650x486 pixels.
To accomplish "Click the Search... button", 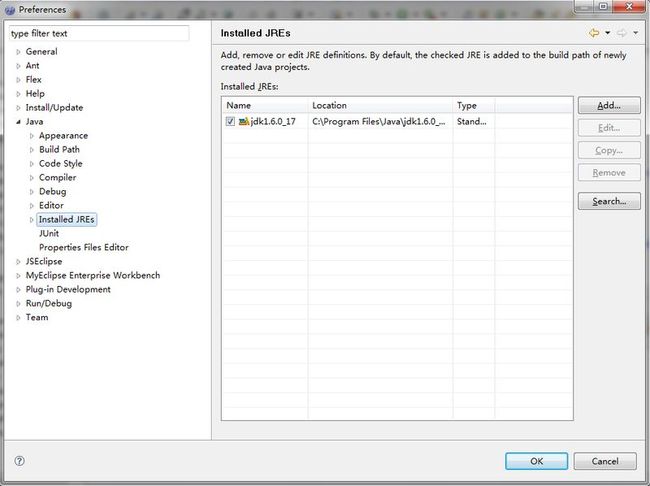I will point(609,201).
